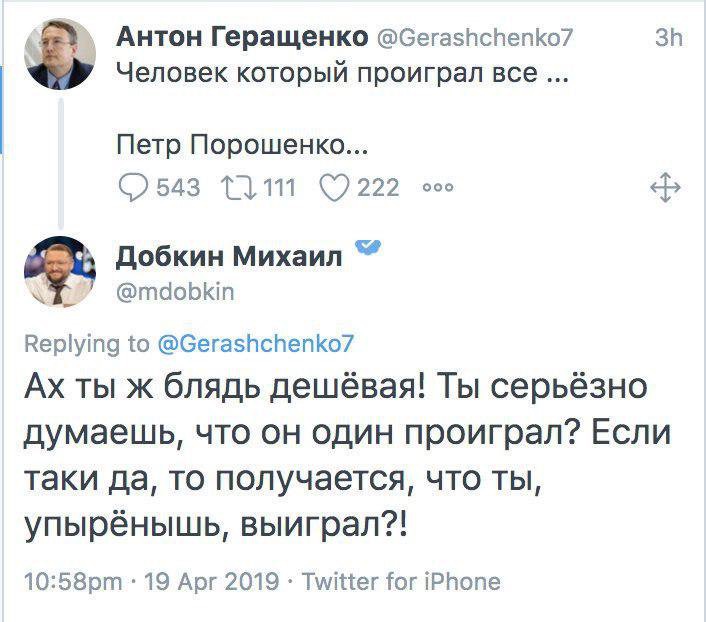The image size is (706, 622).
Task: Like the tweet via heart icon
Action: click(x=335, y=187)
